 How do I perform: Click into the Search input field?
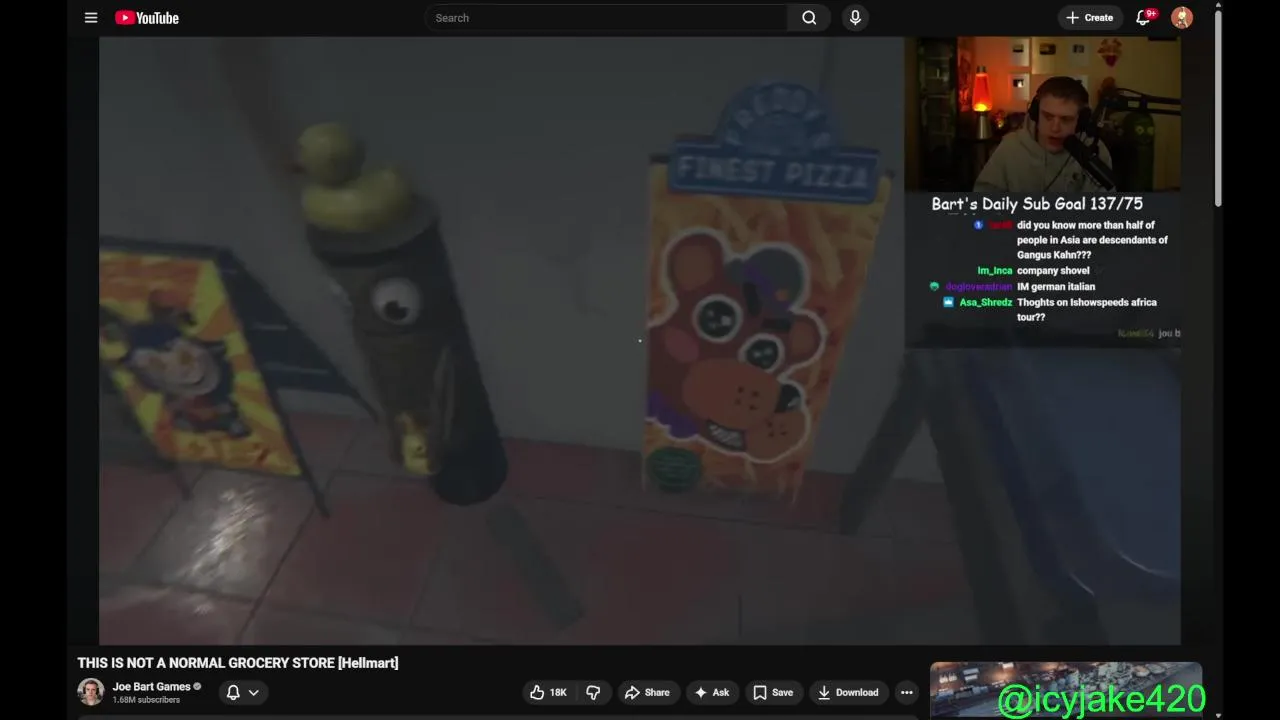pyautogui.click(x=606, y=17)
